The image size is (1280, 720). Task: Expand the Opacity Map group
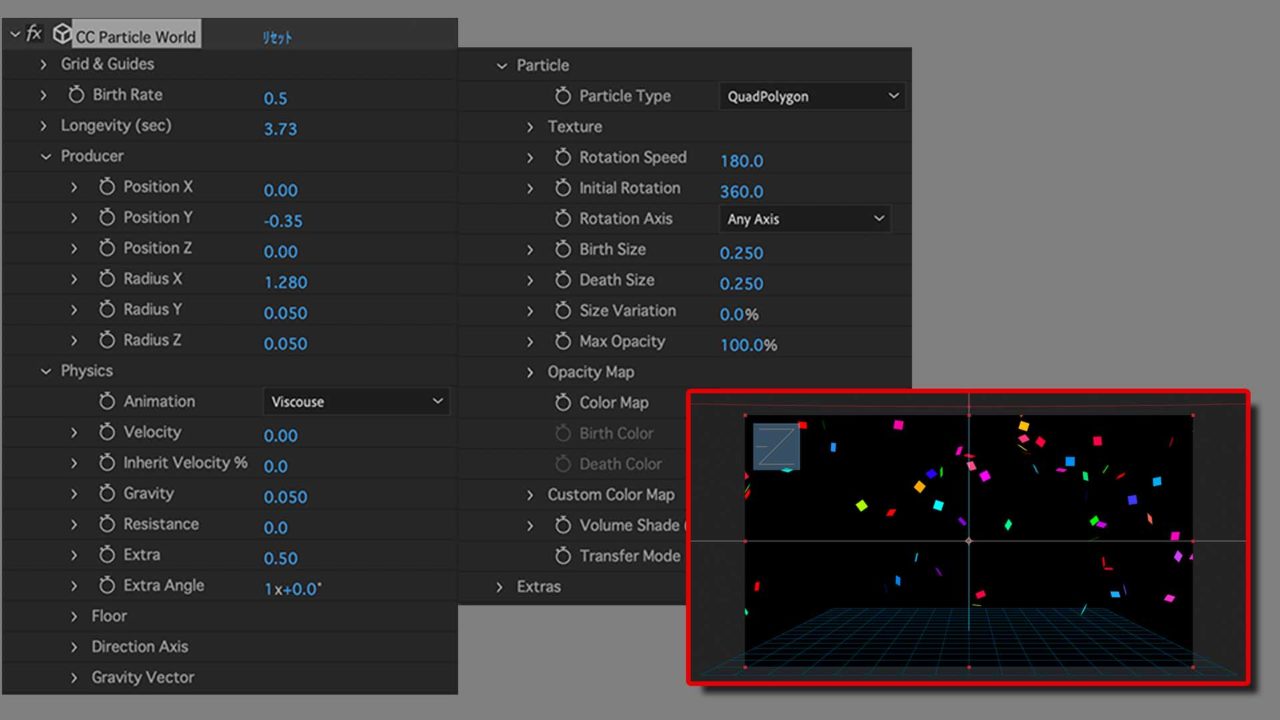530,372
